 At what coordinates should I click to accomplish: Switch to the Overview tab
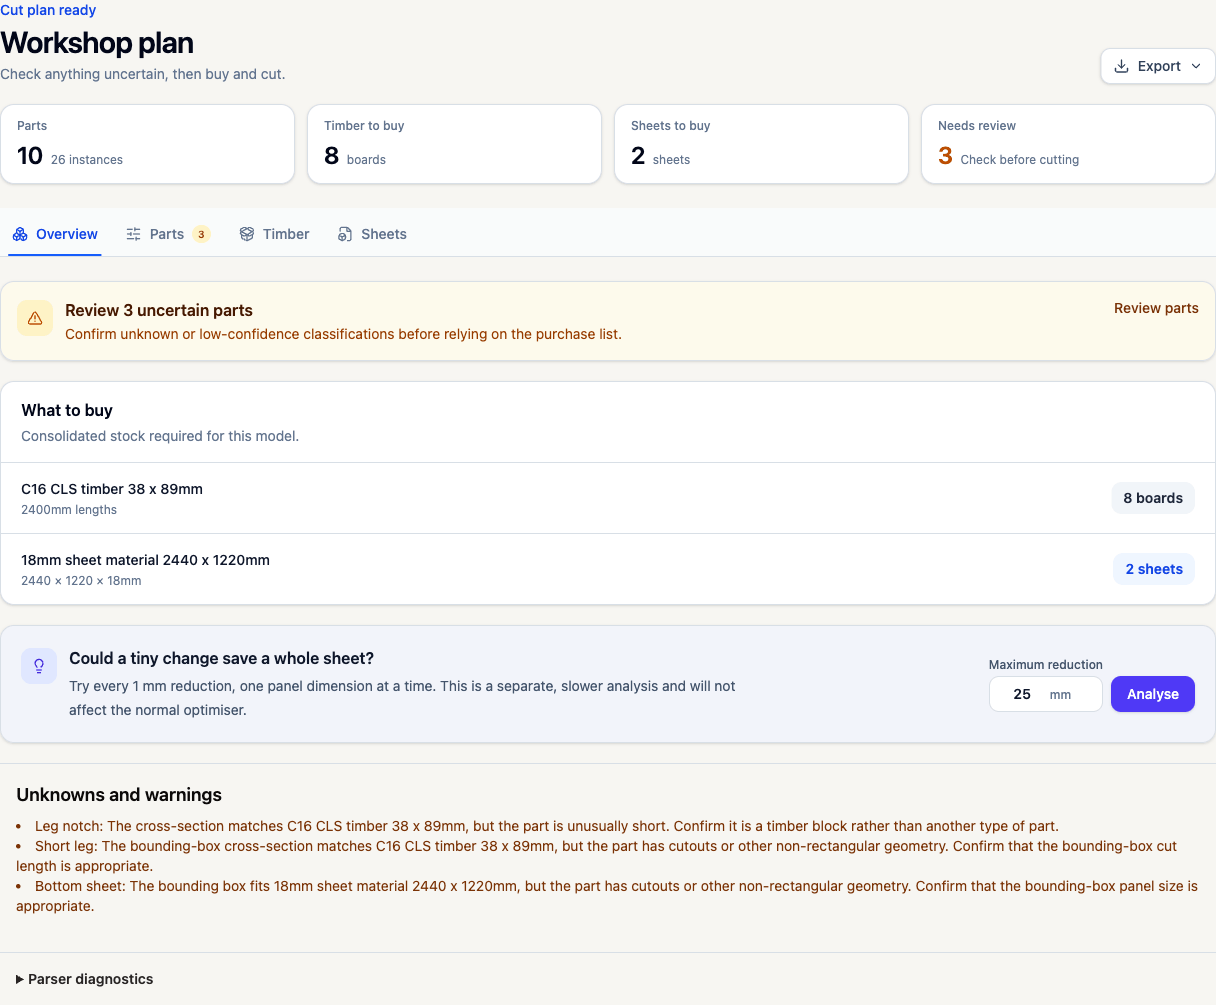point(55,234)
